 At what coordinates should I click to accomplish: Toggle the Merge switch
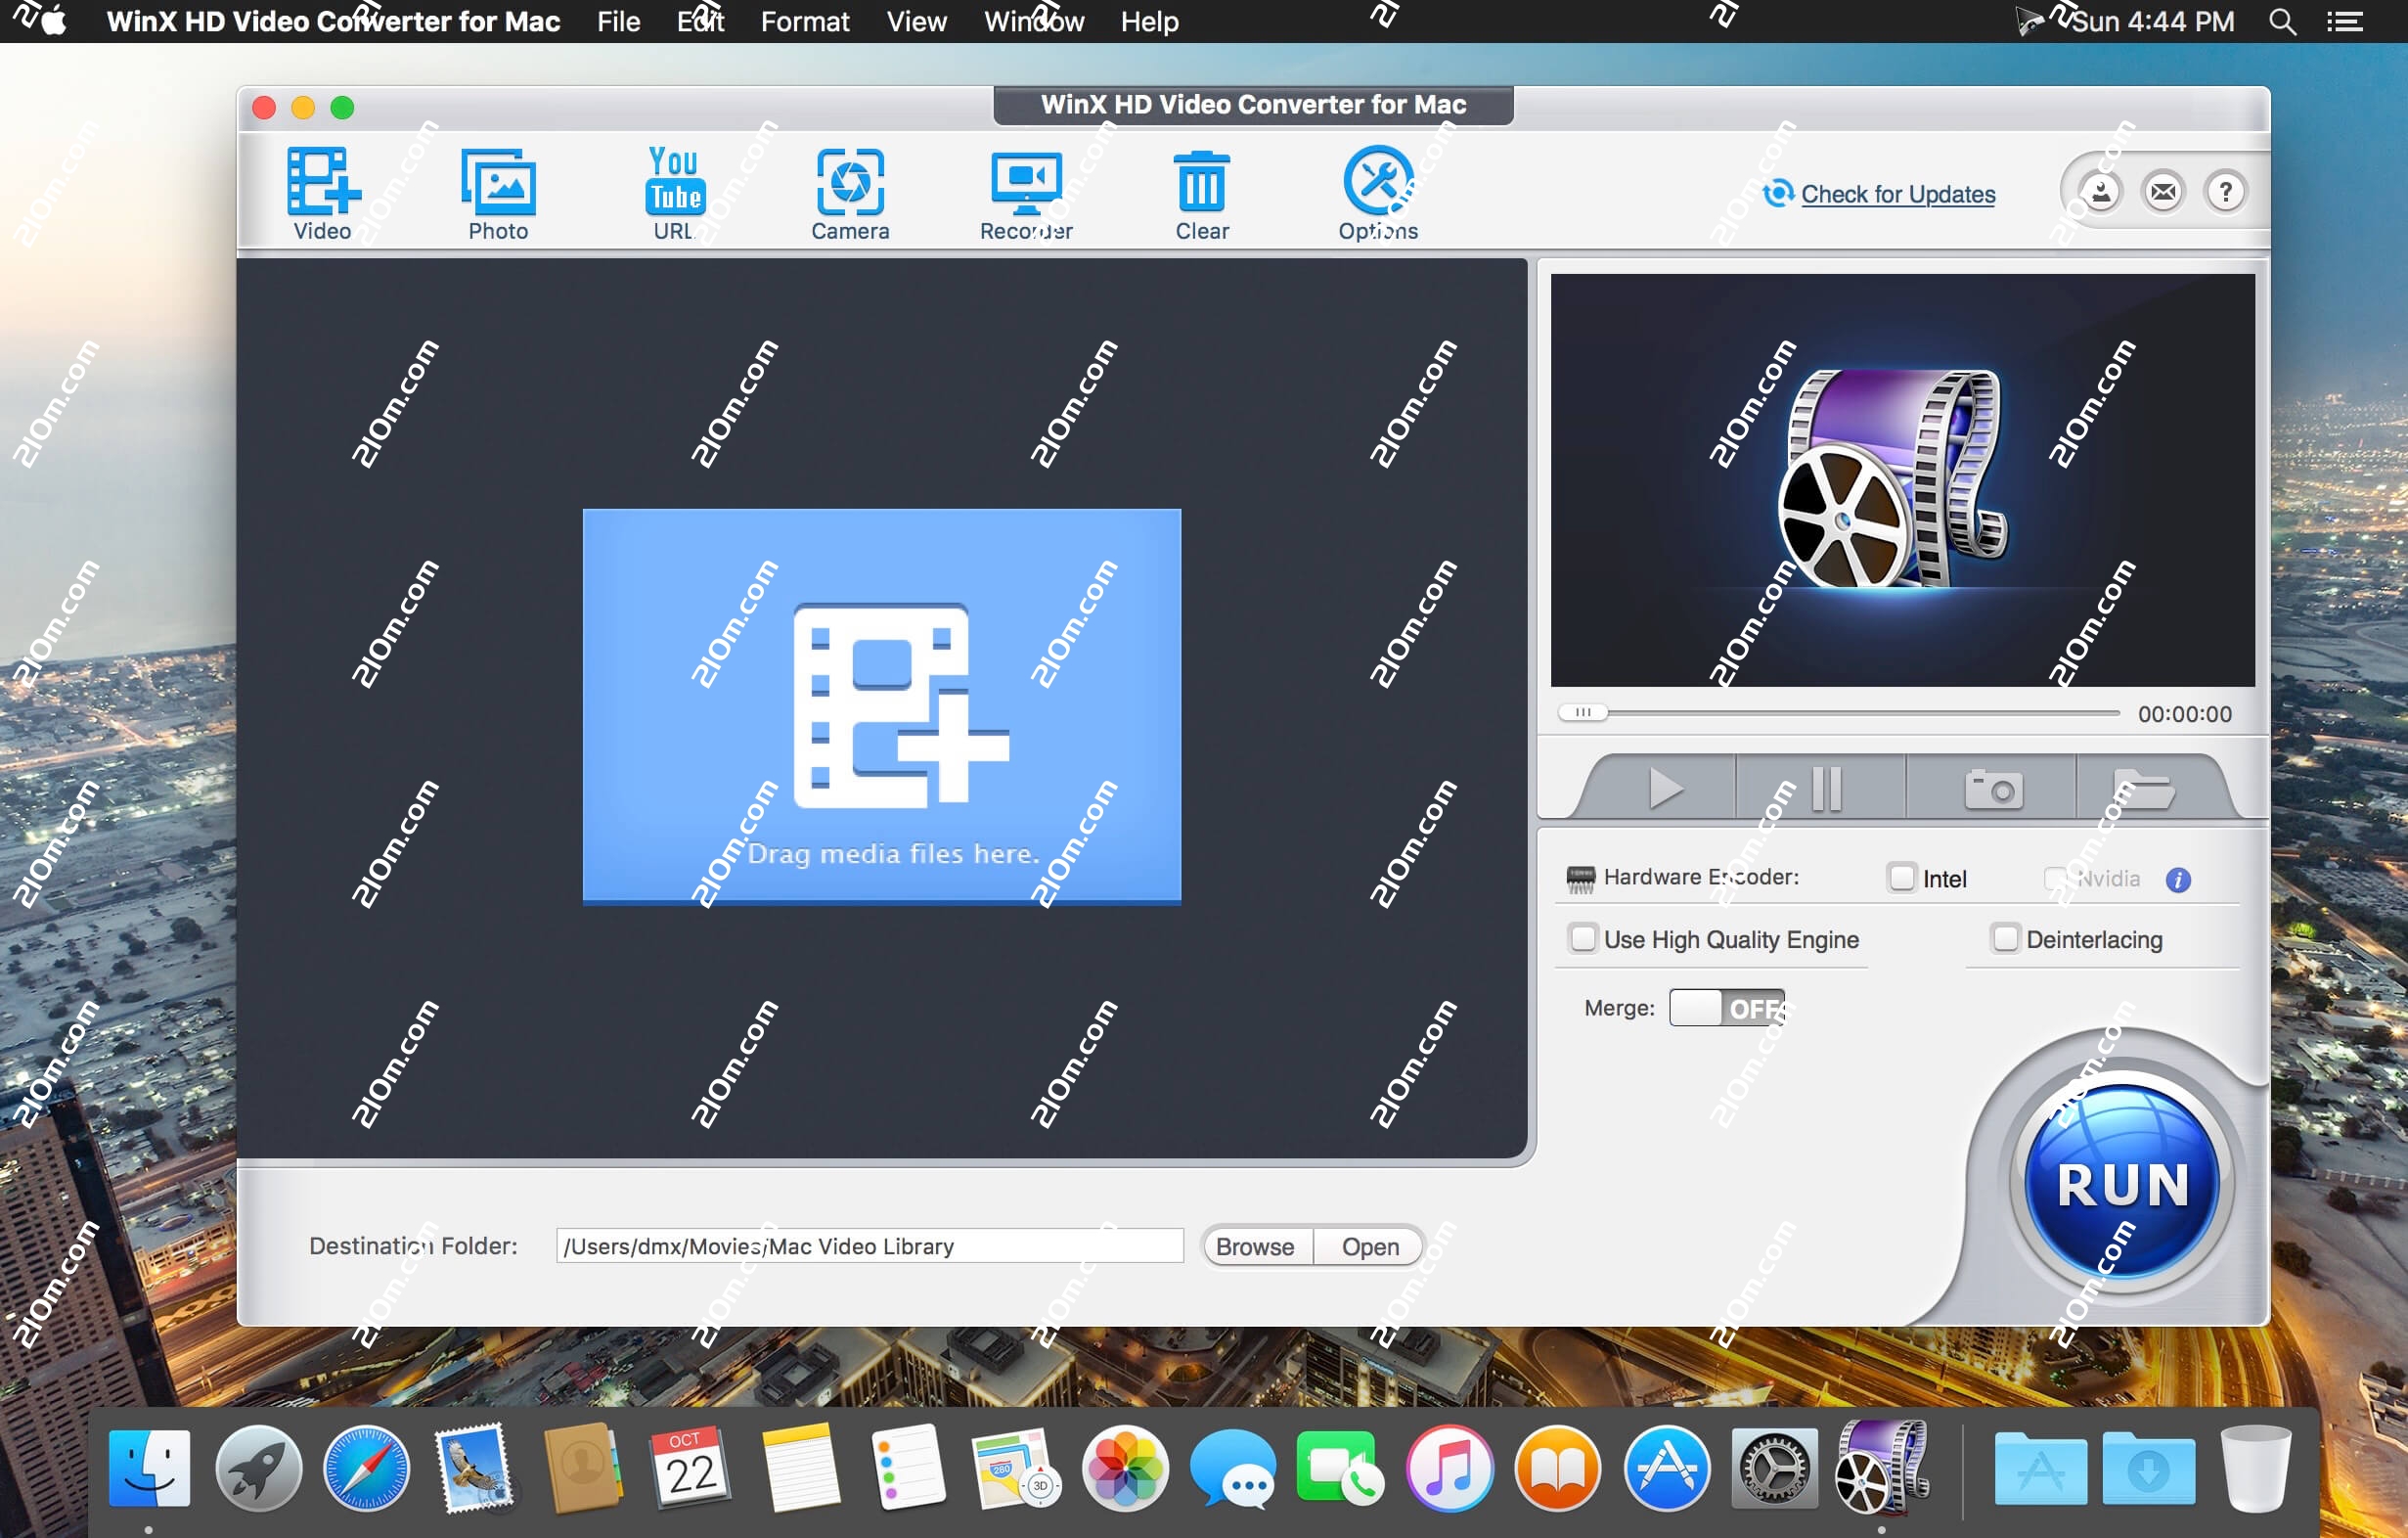pos(1727,1007)
